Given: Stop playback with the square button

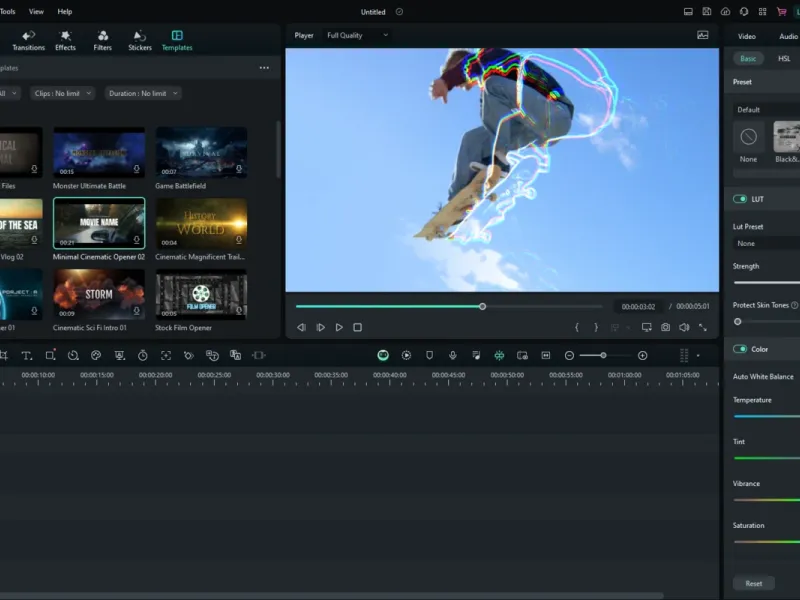Looking at the screenshot, I should [358, 327].
